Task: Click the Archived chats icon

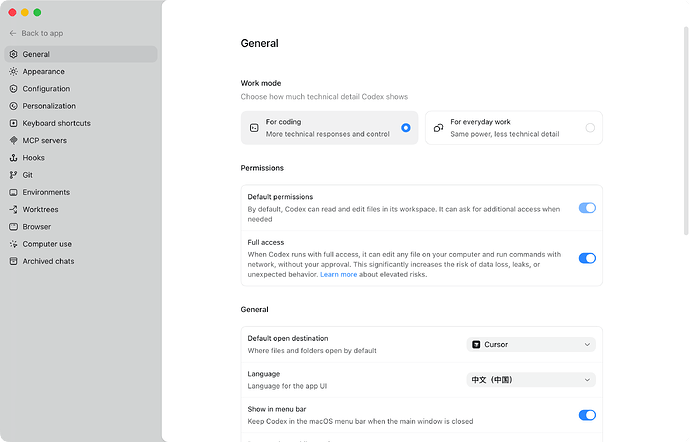Action: pos(14,261)
